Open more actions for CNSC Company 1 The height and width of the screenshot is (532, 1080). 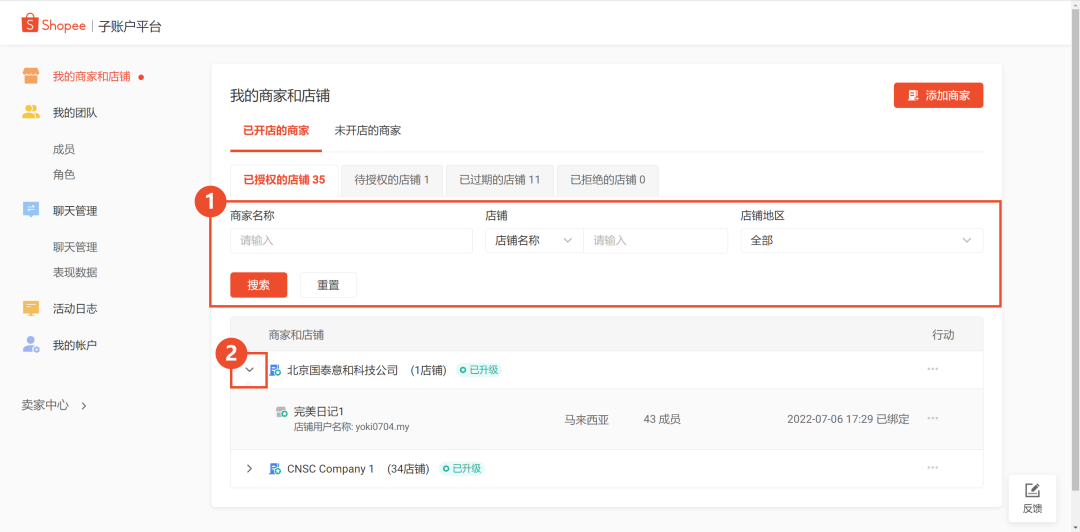[x=932, y=468]
